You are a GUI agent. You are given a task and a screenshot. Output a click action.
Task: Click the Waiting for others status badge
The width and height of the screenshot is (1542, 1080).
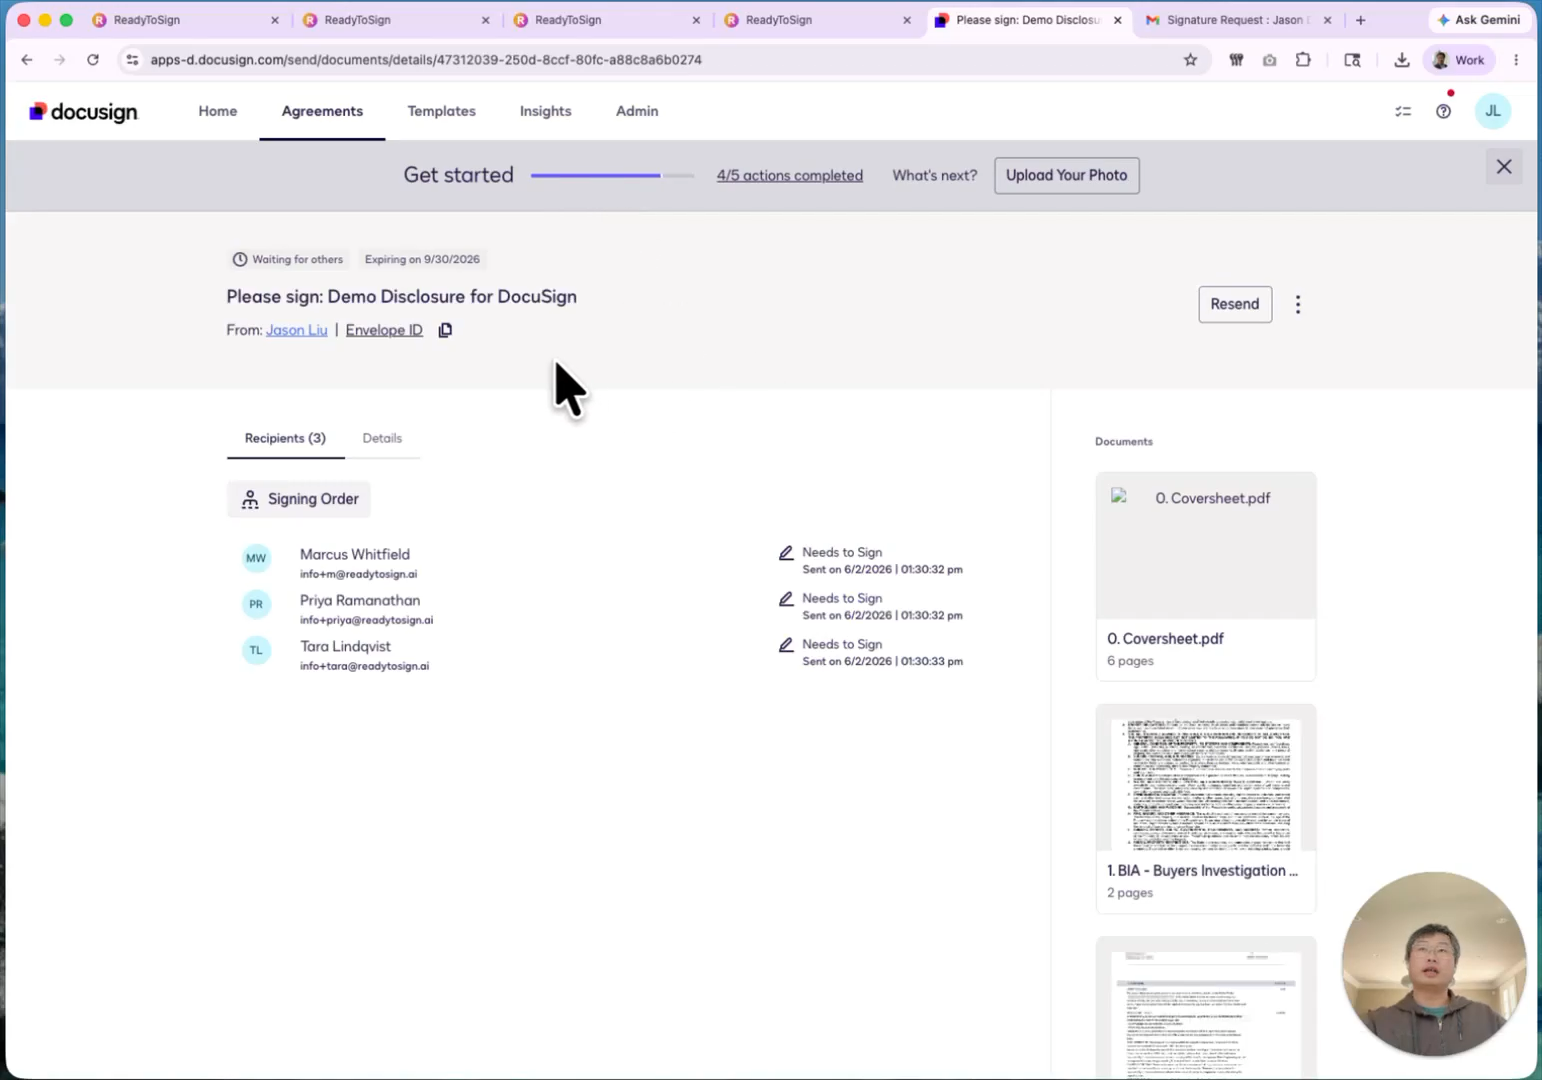point(288,259)
